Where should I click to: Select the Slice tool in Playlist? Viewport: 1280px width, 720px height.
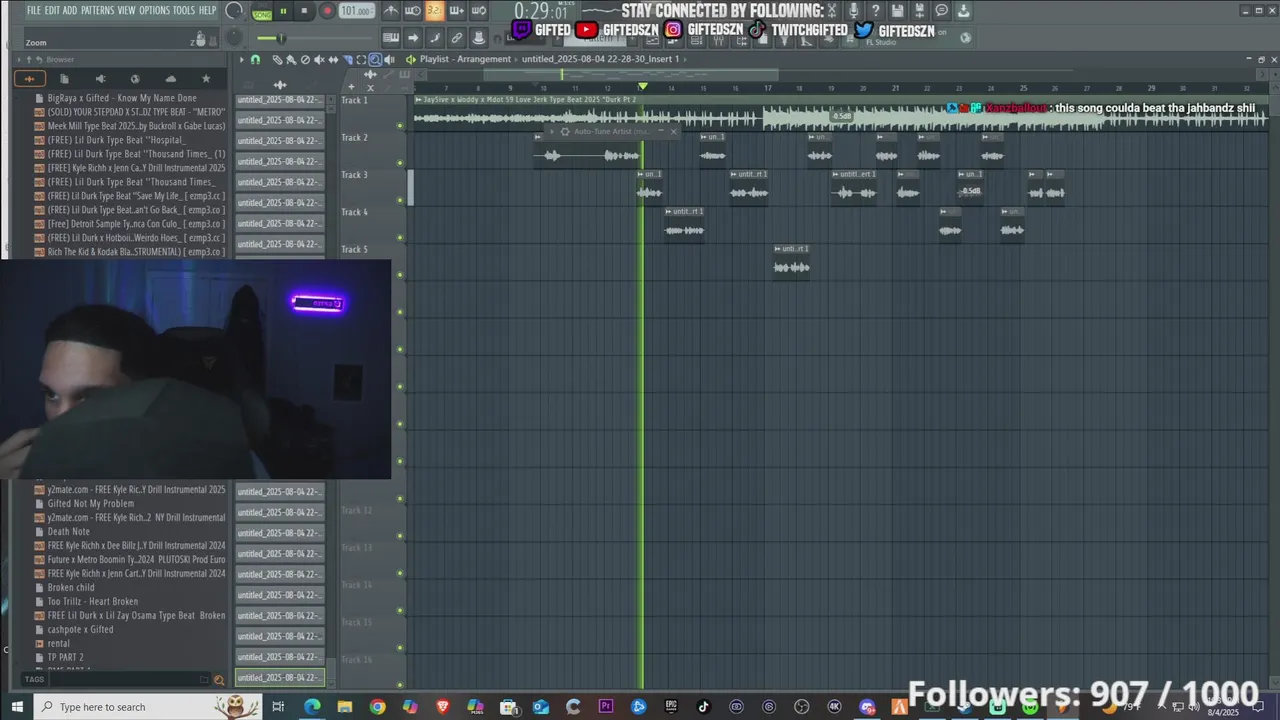(x=347, y=59)
